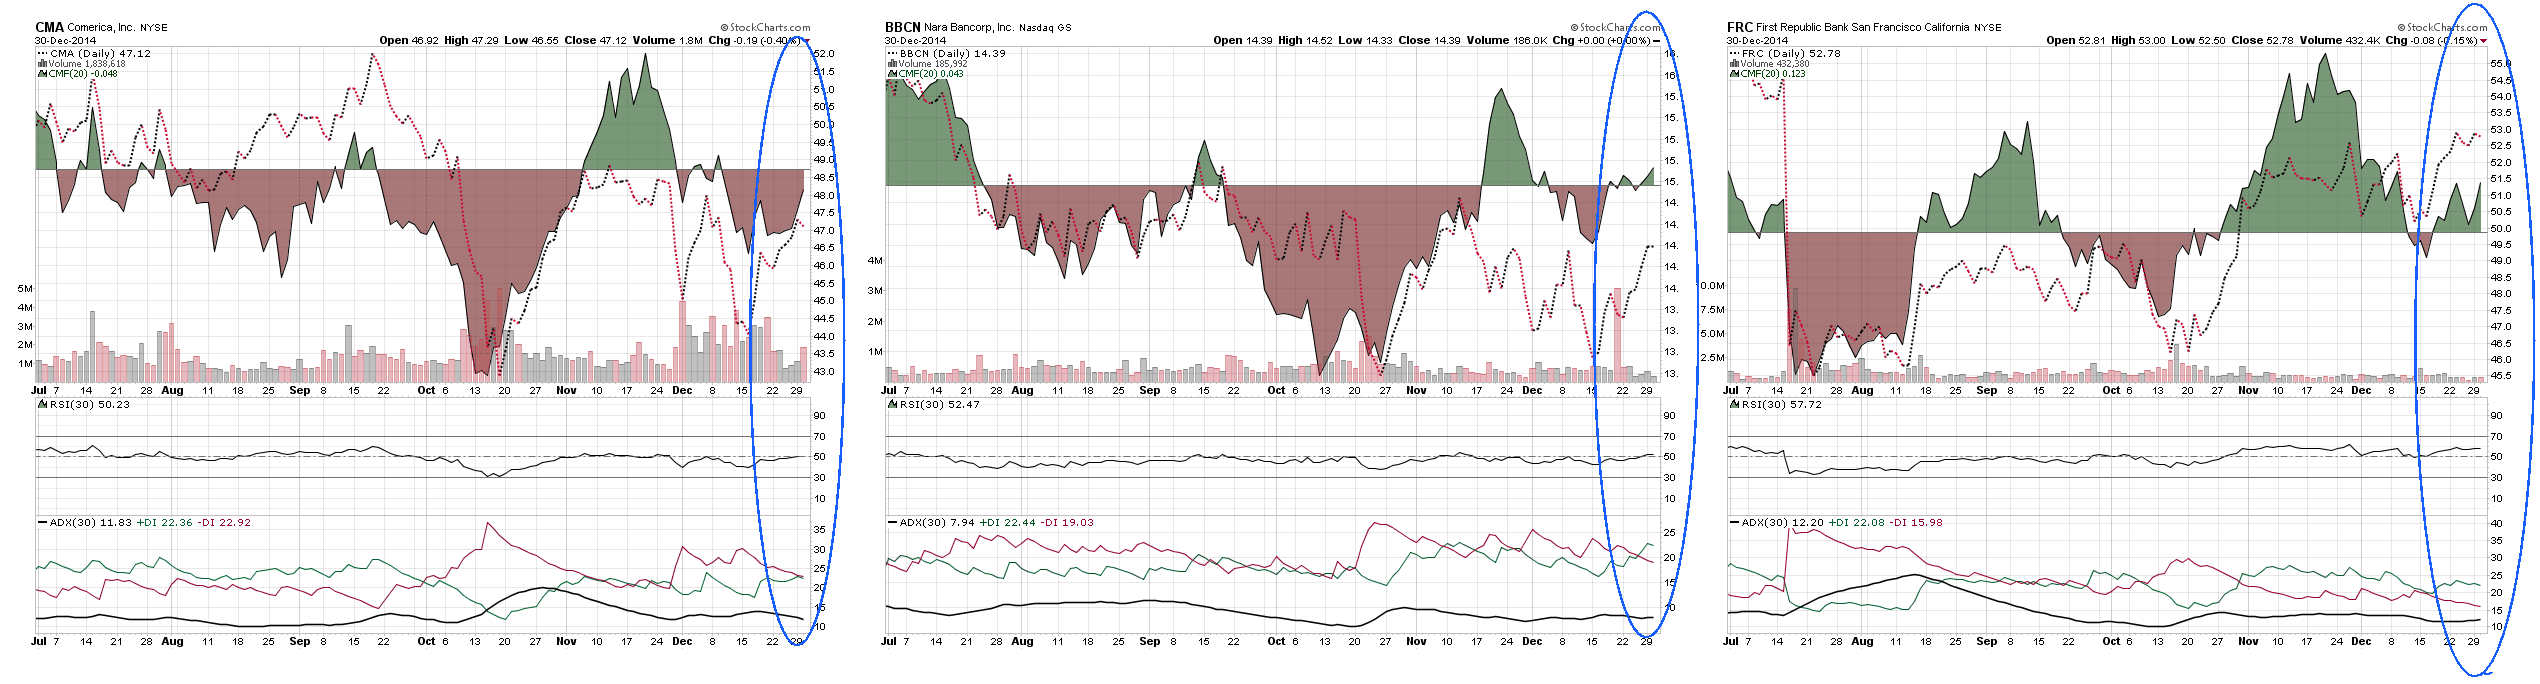Image resolution: width=2540 pixels, height=684 pixels.
Task: Click the 'Volume 1,838,618' legend entry
Action: [87, 63]
